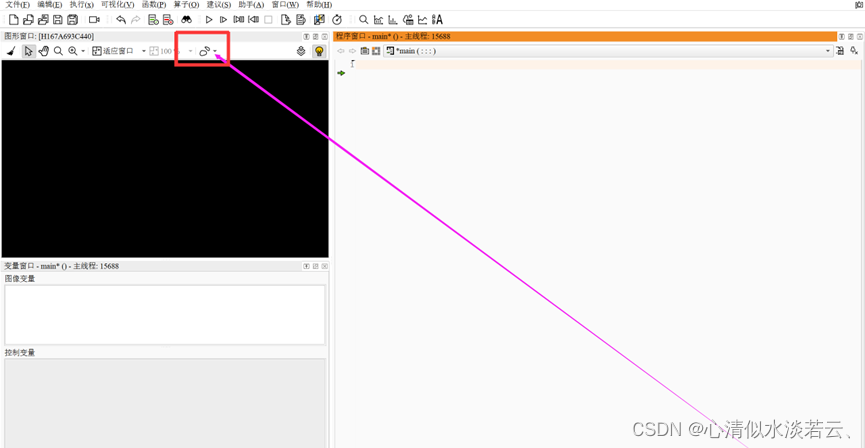Open the 算子(O) menu
This screenshot has width=865, height=448.
(186, 4)
